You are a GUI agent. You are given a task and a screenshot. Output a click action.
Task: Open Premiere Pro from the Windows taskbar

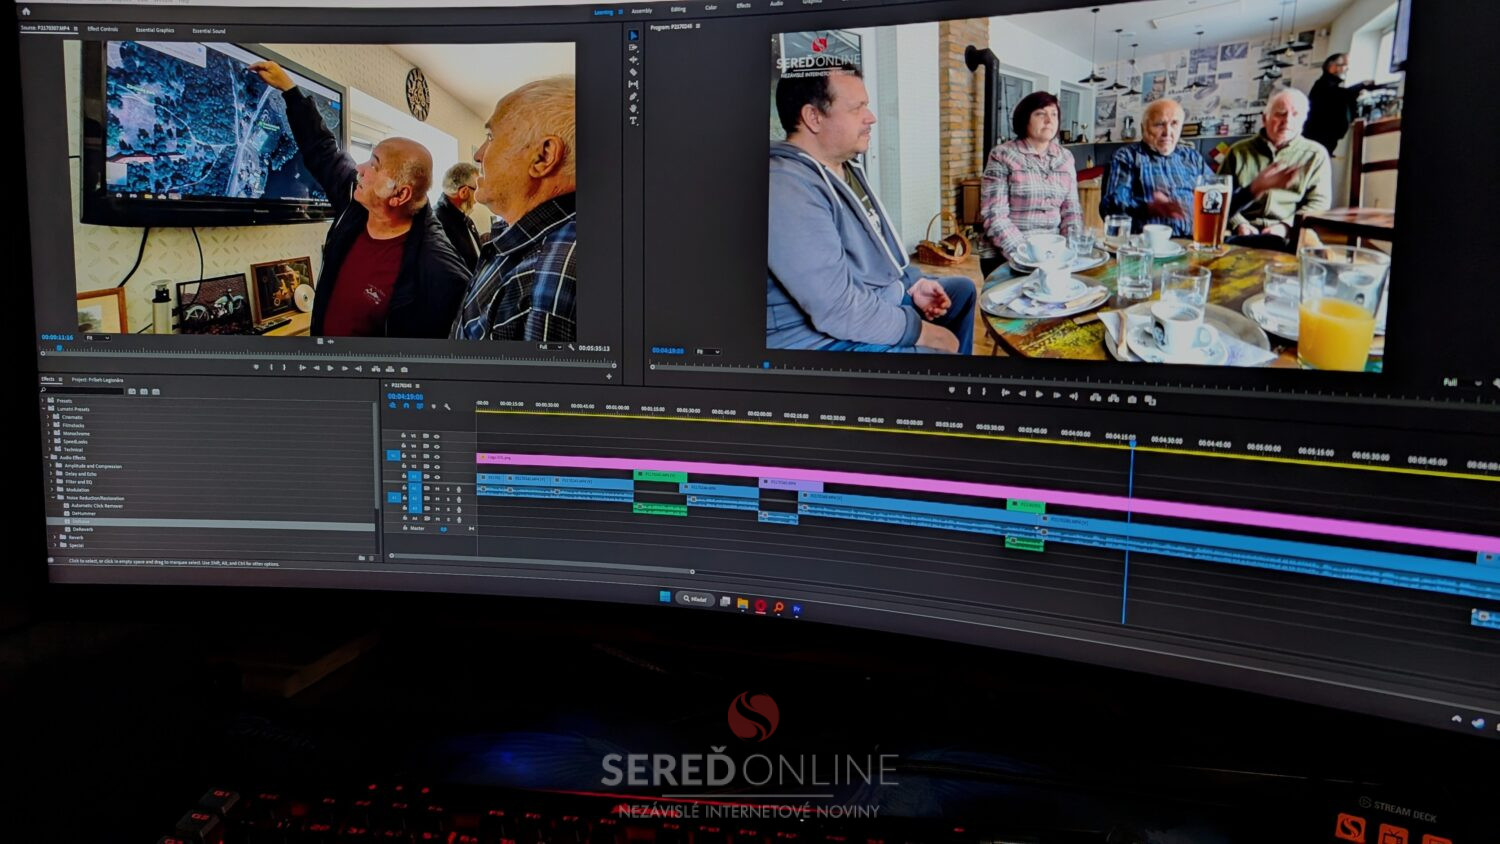[797, 609]
